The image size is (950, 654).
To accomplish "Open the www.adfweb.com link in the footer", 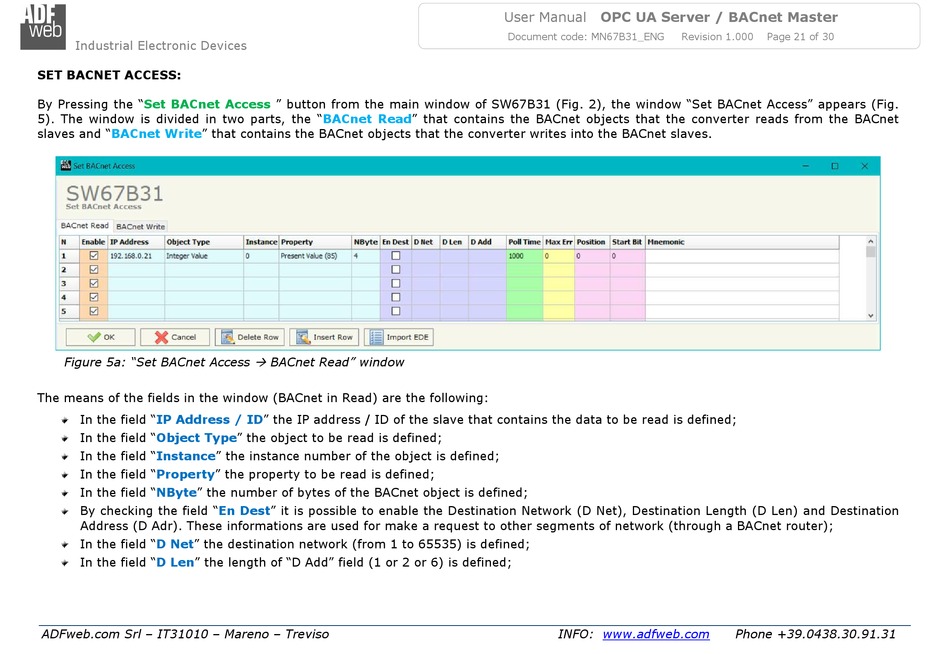I will [x=656, y=634].
